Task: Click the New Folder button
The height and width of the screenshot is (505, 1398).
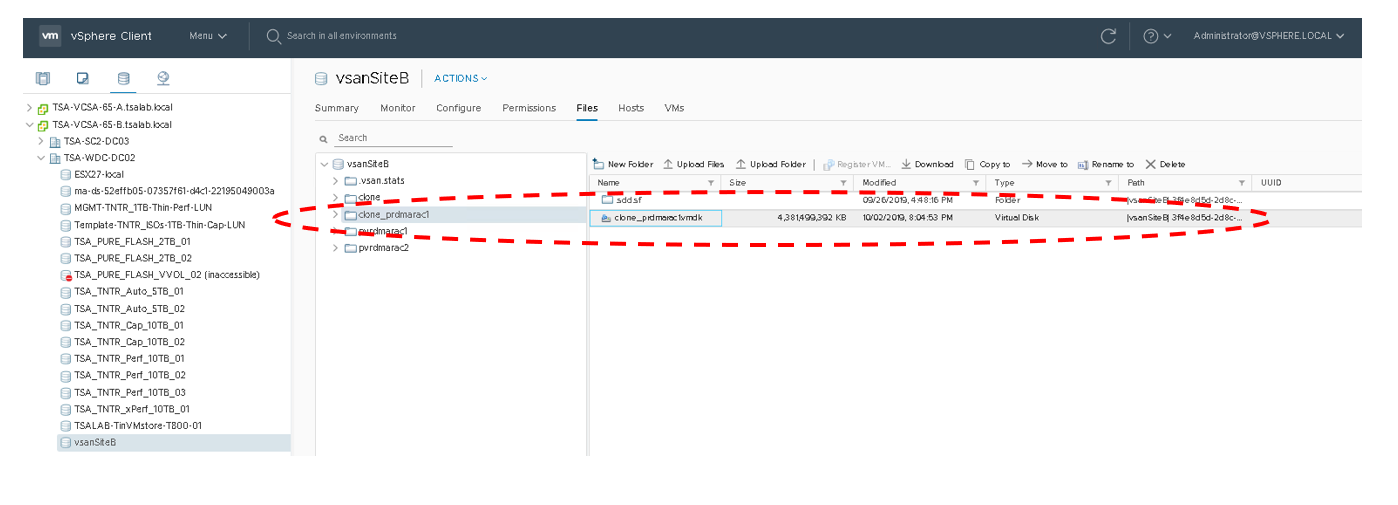Action: pos(622,164)
